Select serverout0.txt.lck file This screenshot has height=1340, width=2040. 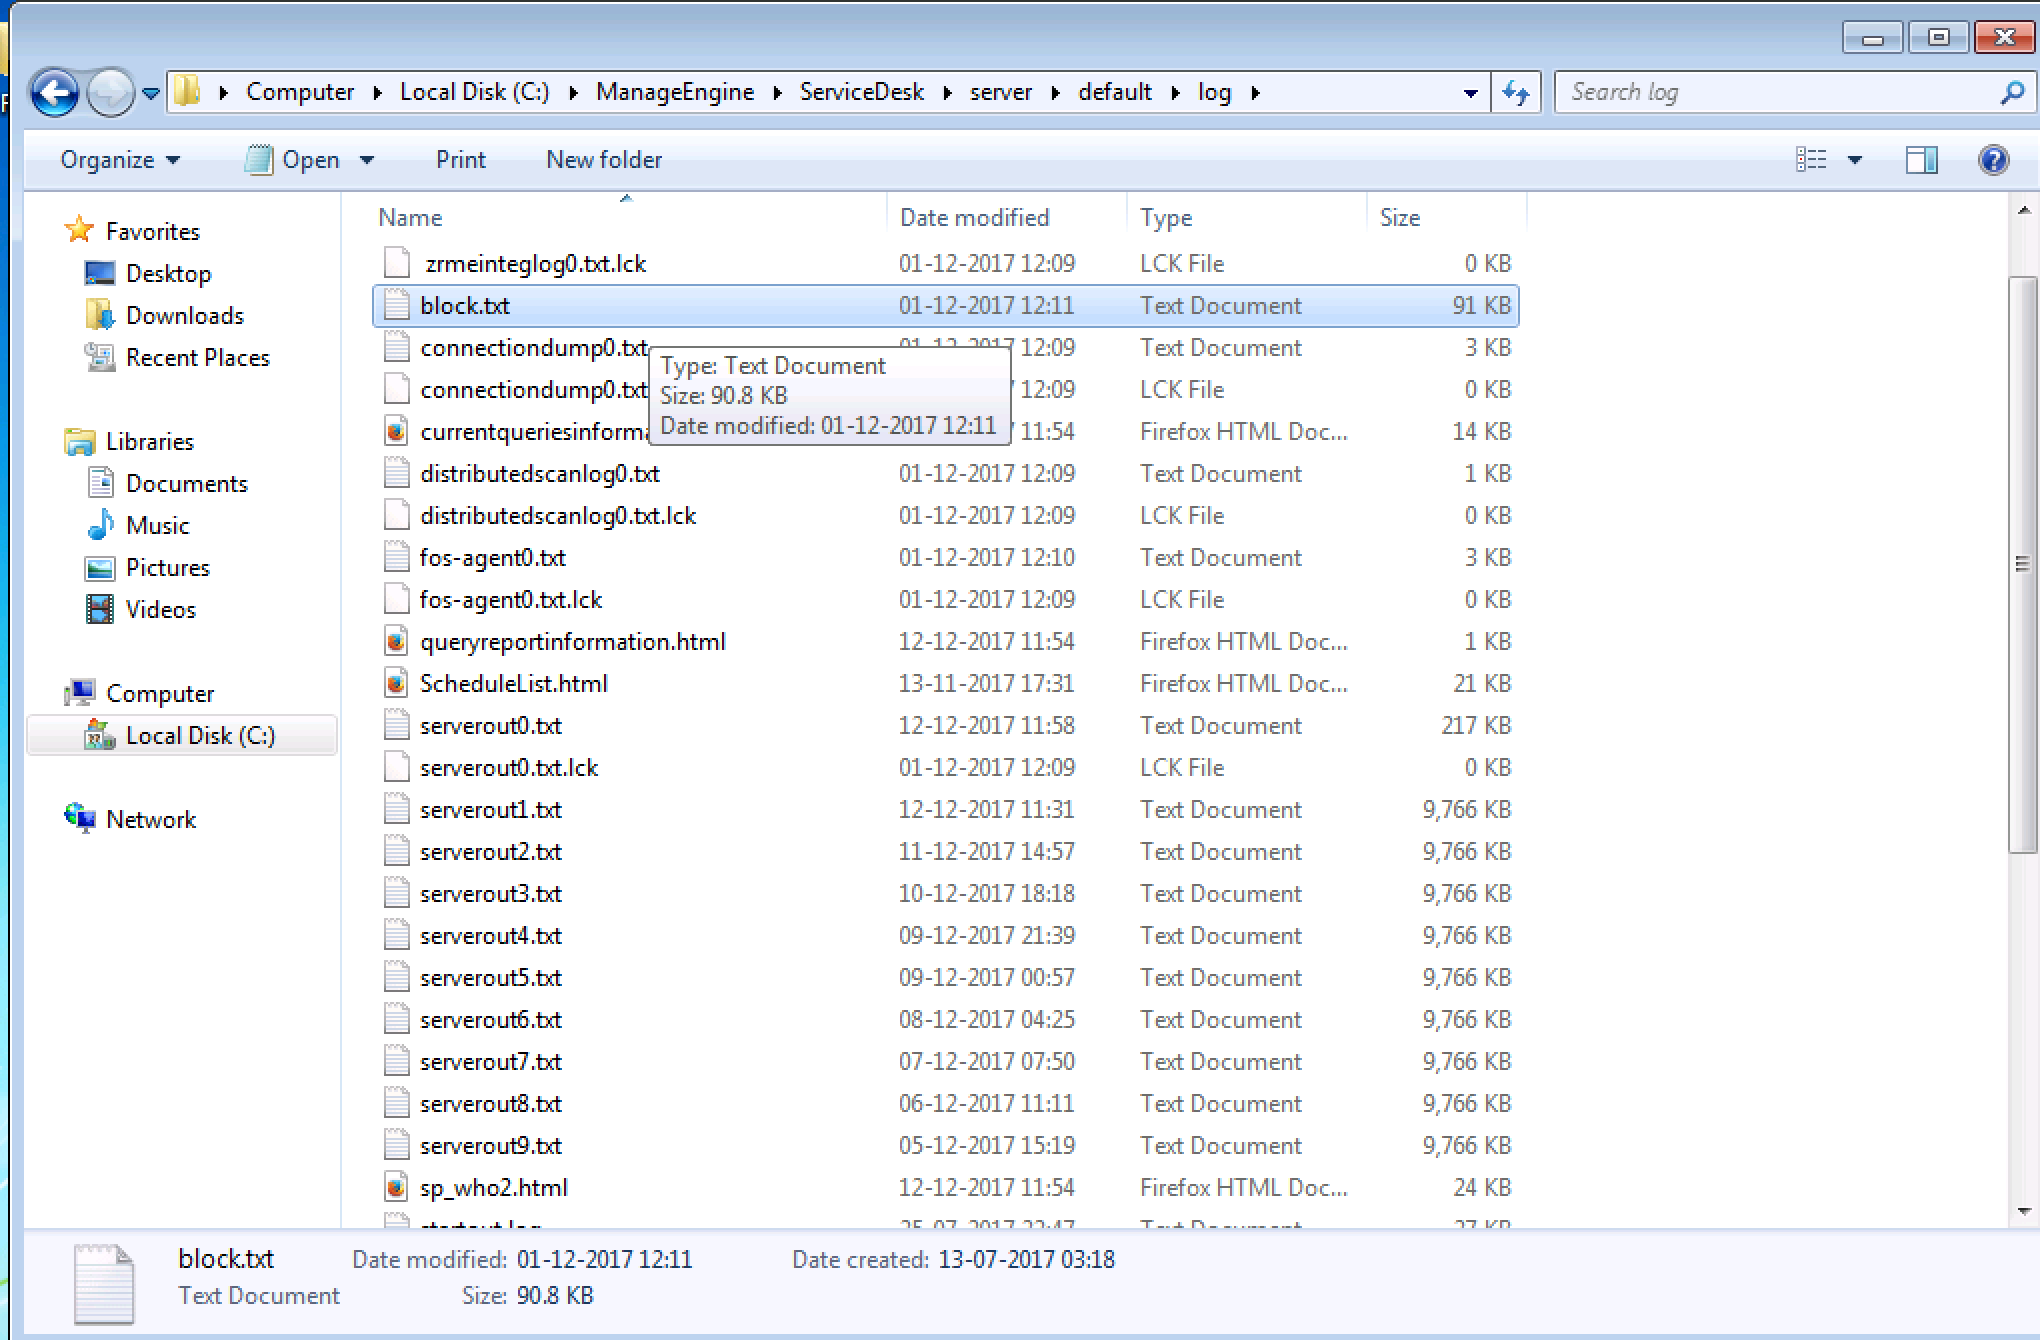point(509,768)
